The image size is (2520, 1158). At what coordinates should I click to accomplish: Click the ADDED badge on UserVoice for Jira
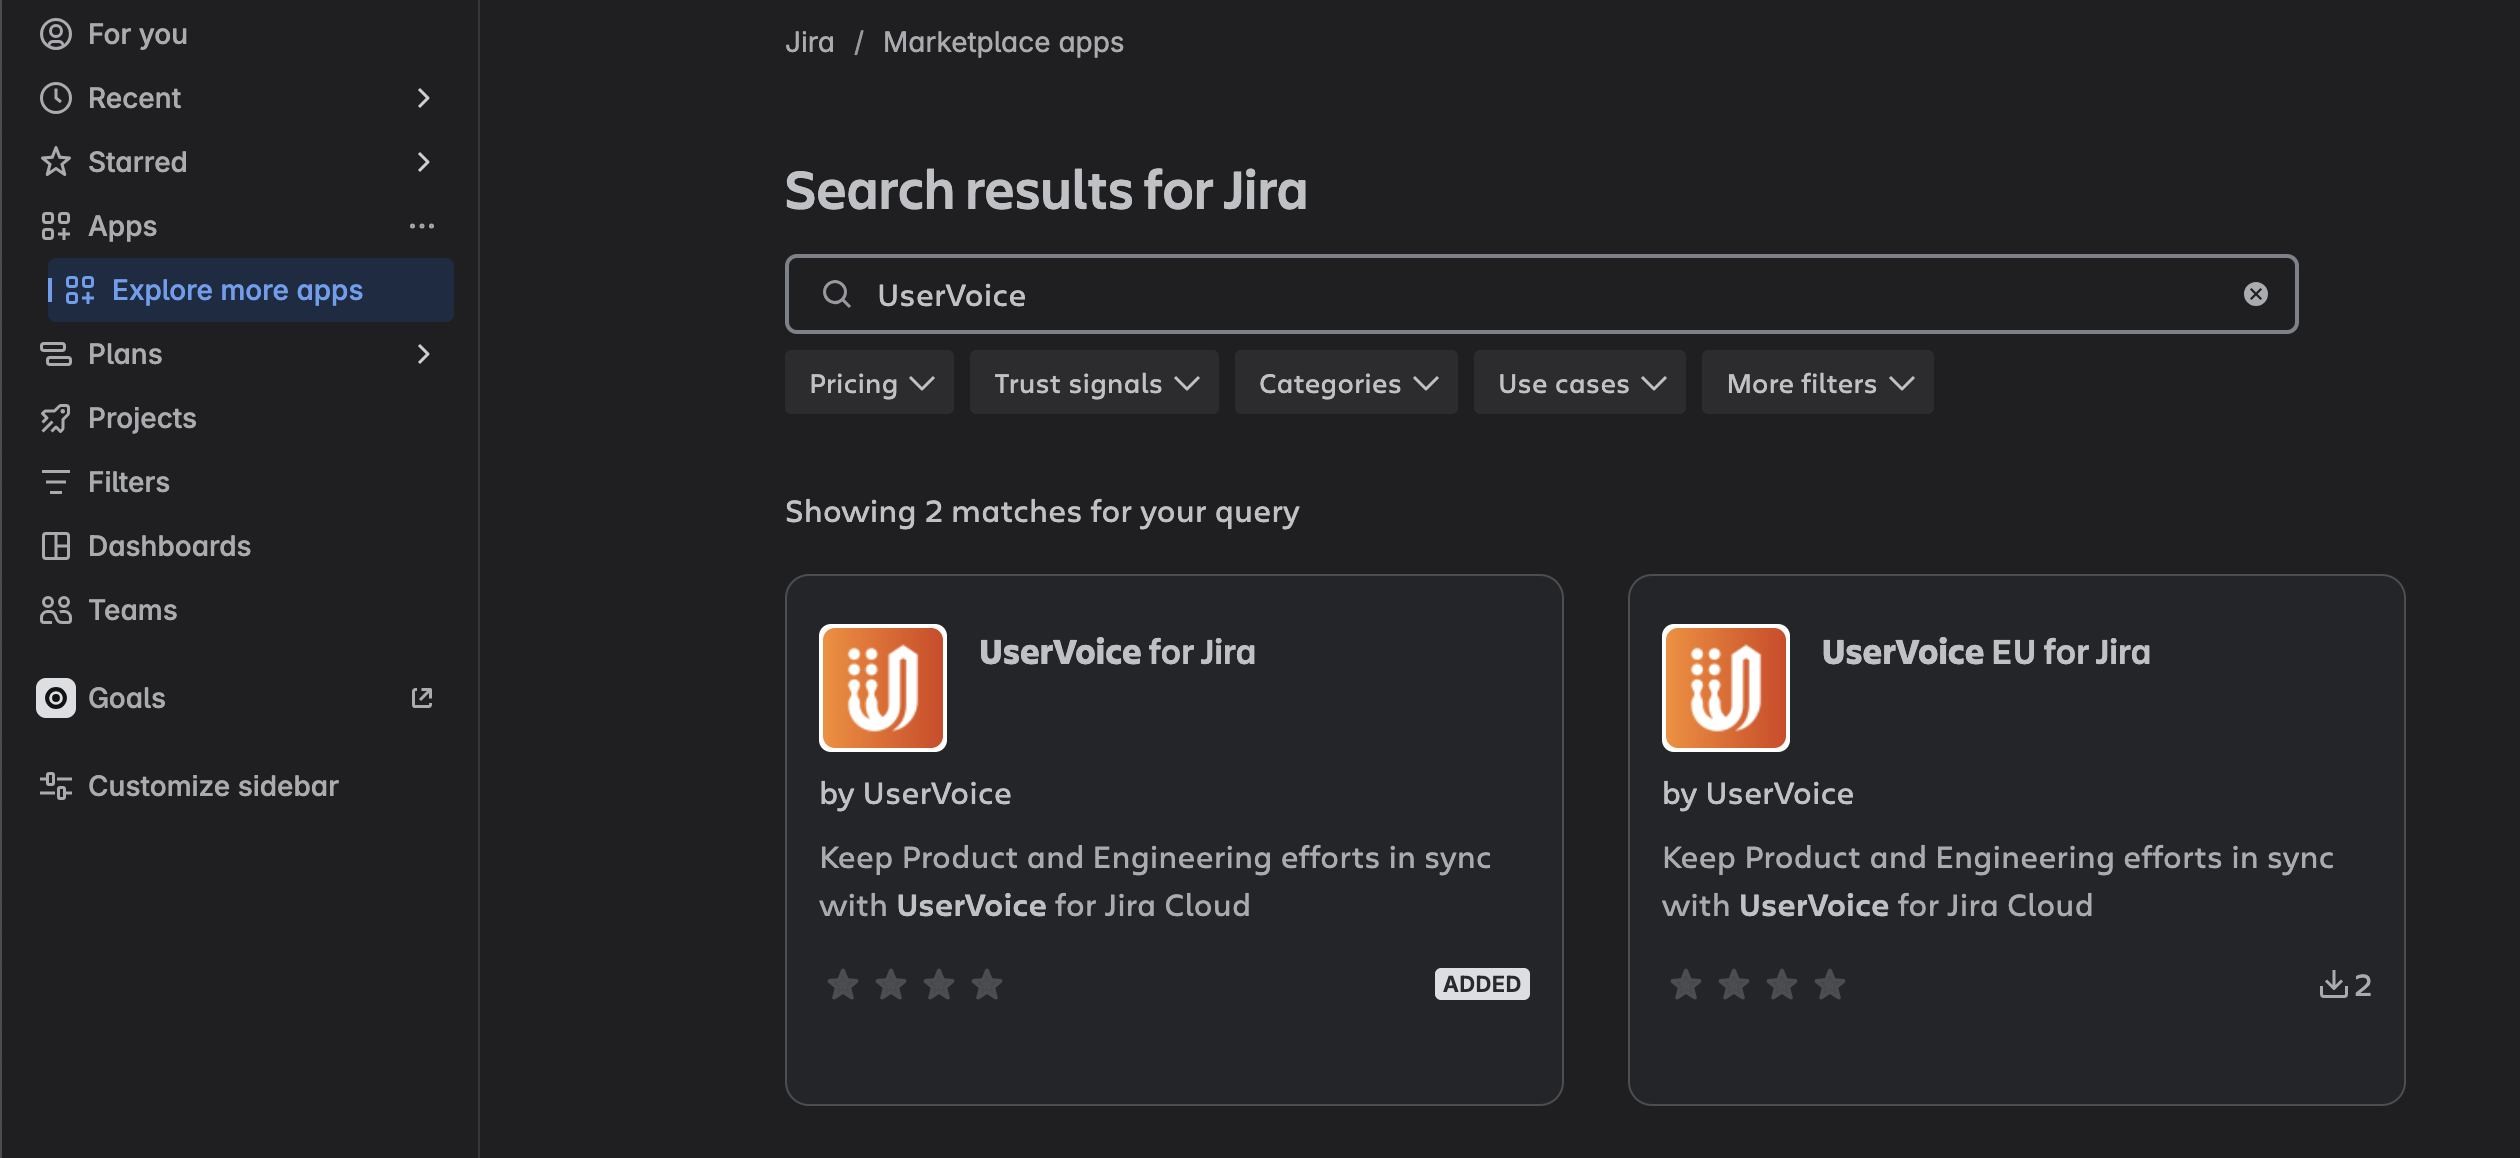coord(1482,984)
